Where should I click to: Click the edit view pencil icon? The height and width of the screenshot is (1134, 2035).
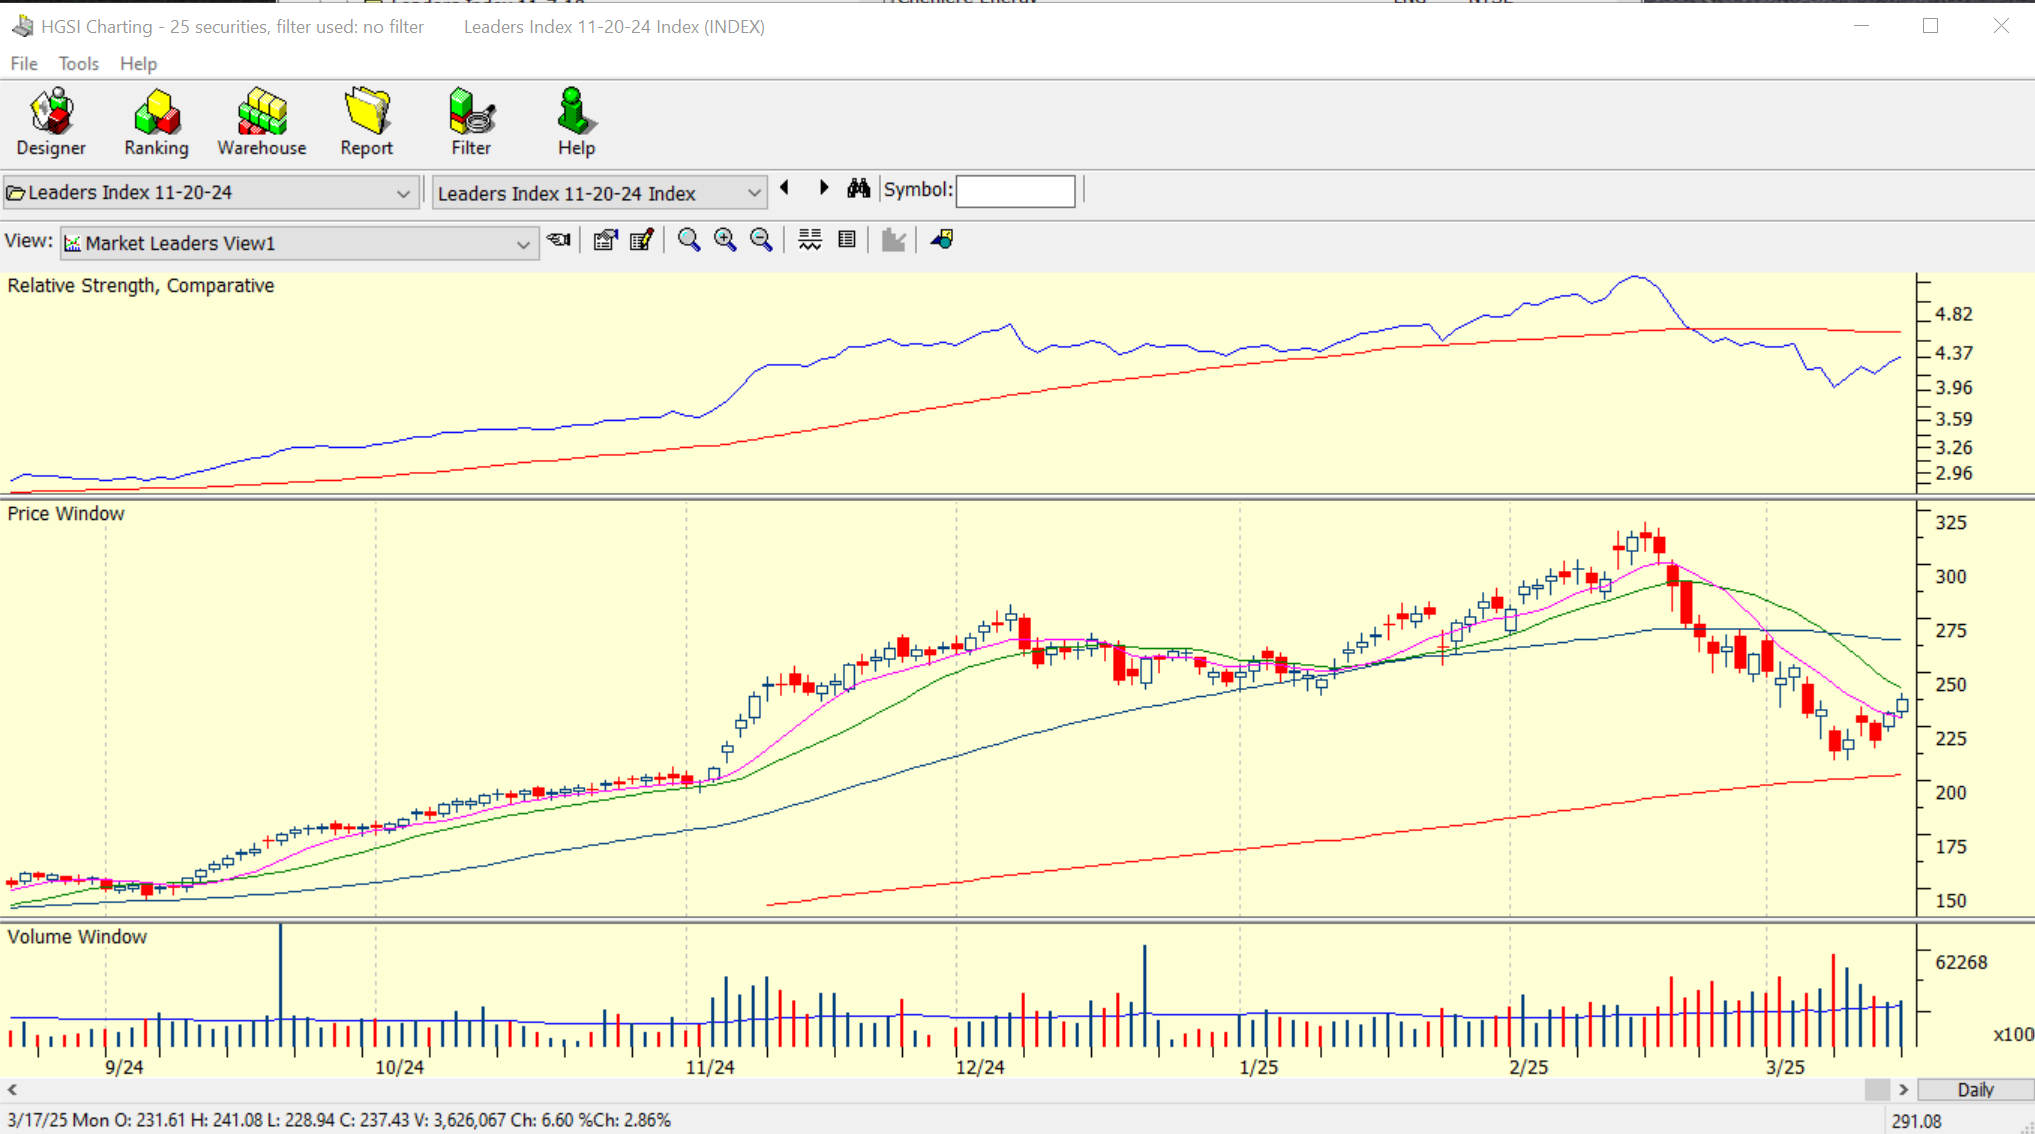[x=642, y=240]
